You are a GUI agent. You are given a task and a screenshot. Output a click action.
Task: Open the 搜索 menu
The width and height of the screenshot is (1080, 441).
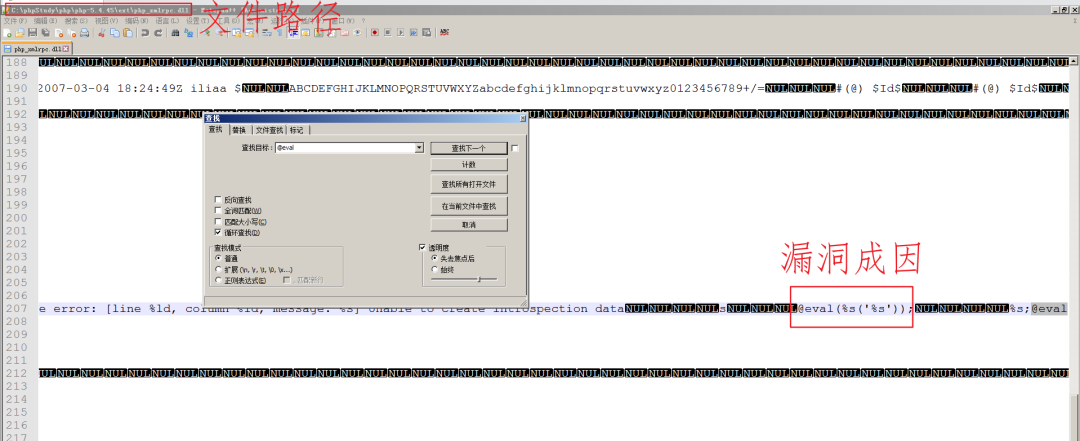[76, 21]
